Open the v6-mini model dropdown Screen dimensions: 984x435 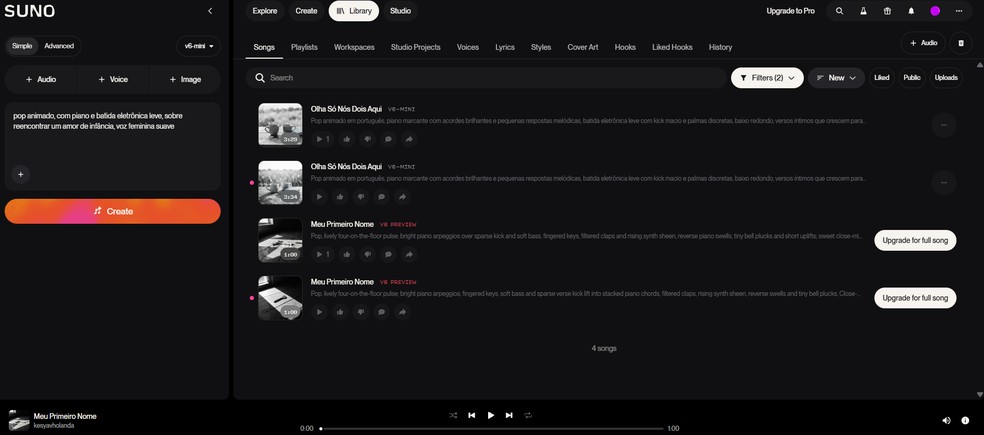pos(198,46)
